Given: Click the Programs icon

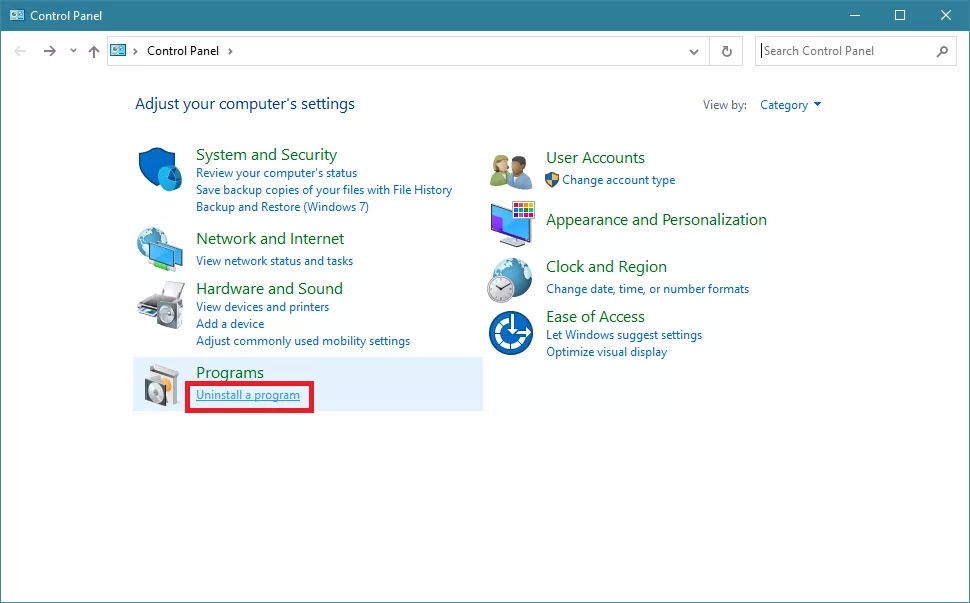Looking at the screenshot, I should pos(160,385).
